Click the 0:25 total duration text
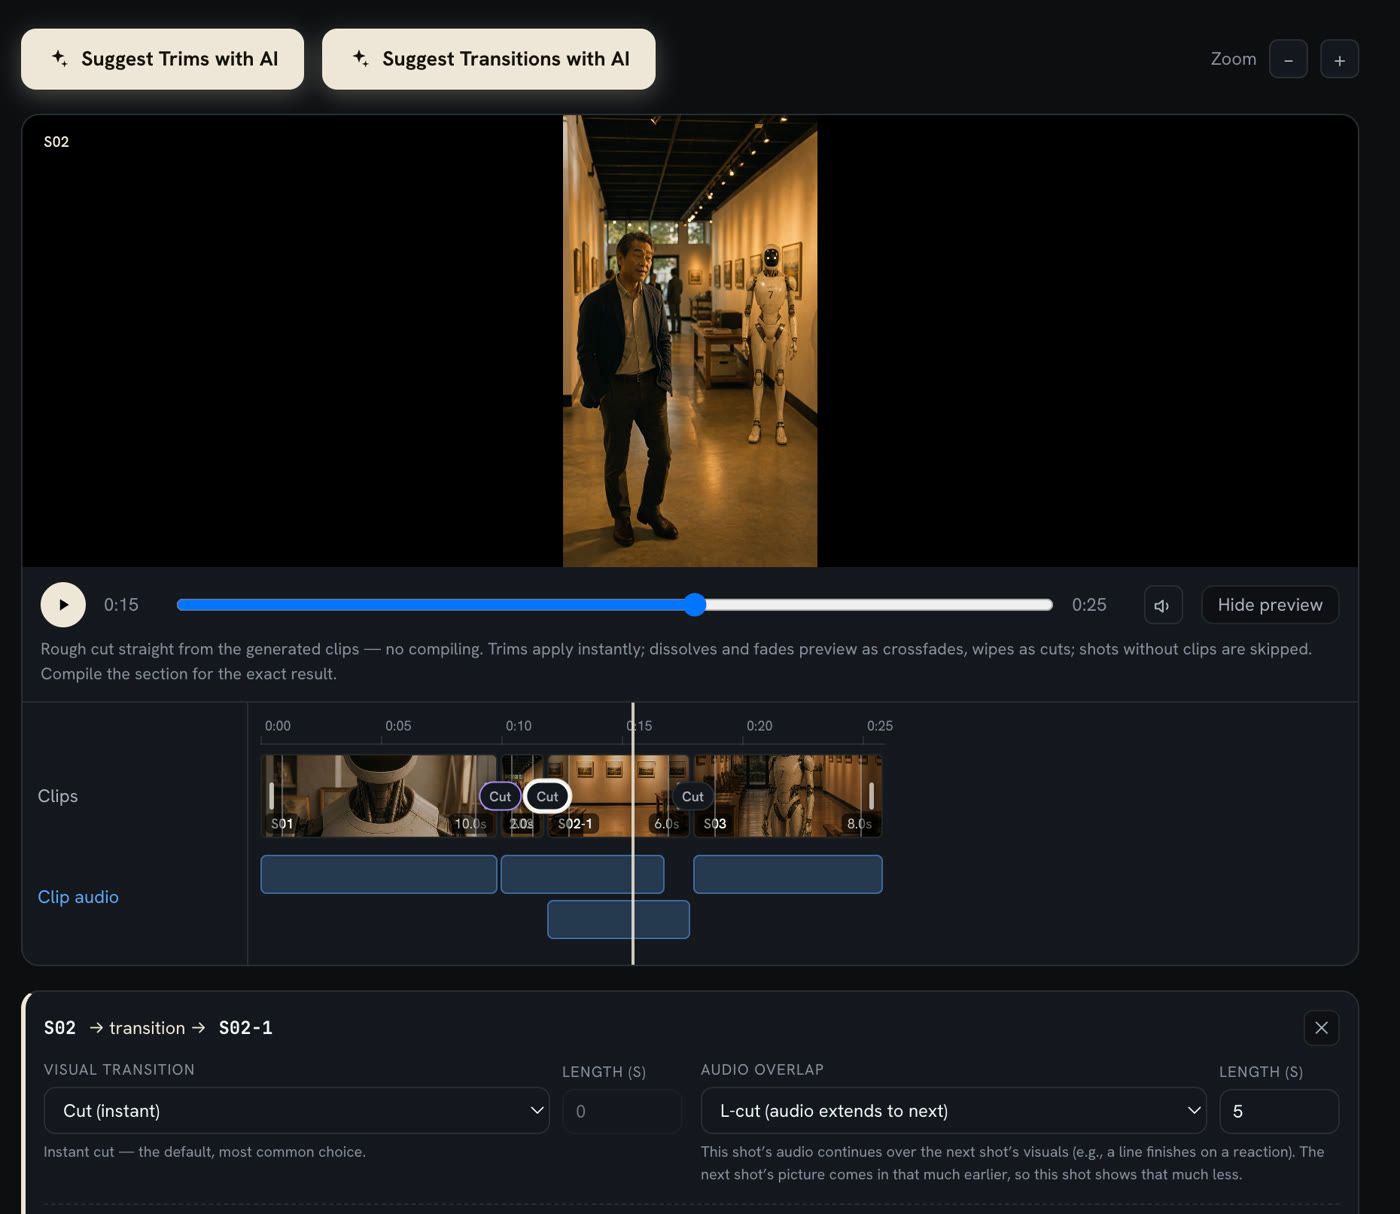The height and width of the screenshot is (1214, 1400). click(x=1089, y=605)
